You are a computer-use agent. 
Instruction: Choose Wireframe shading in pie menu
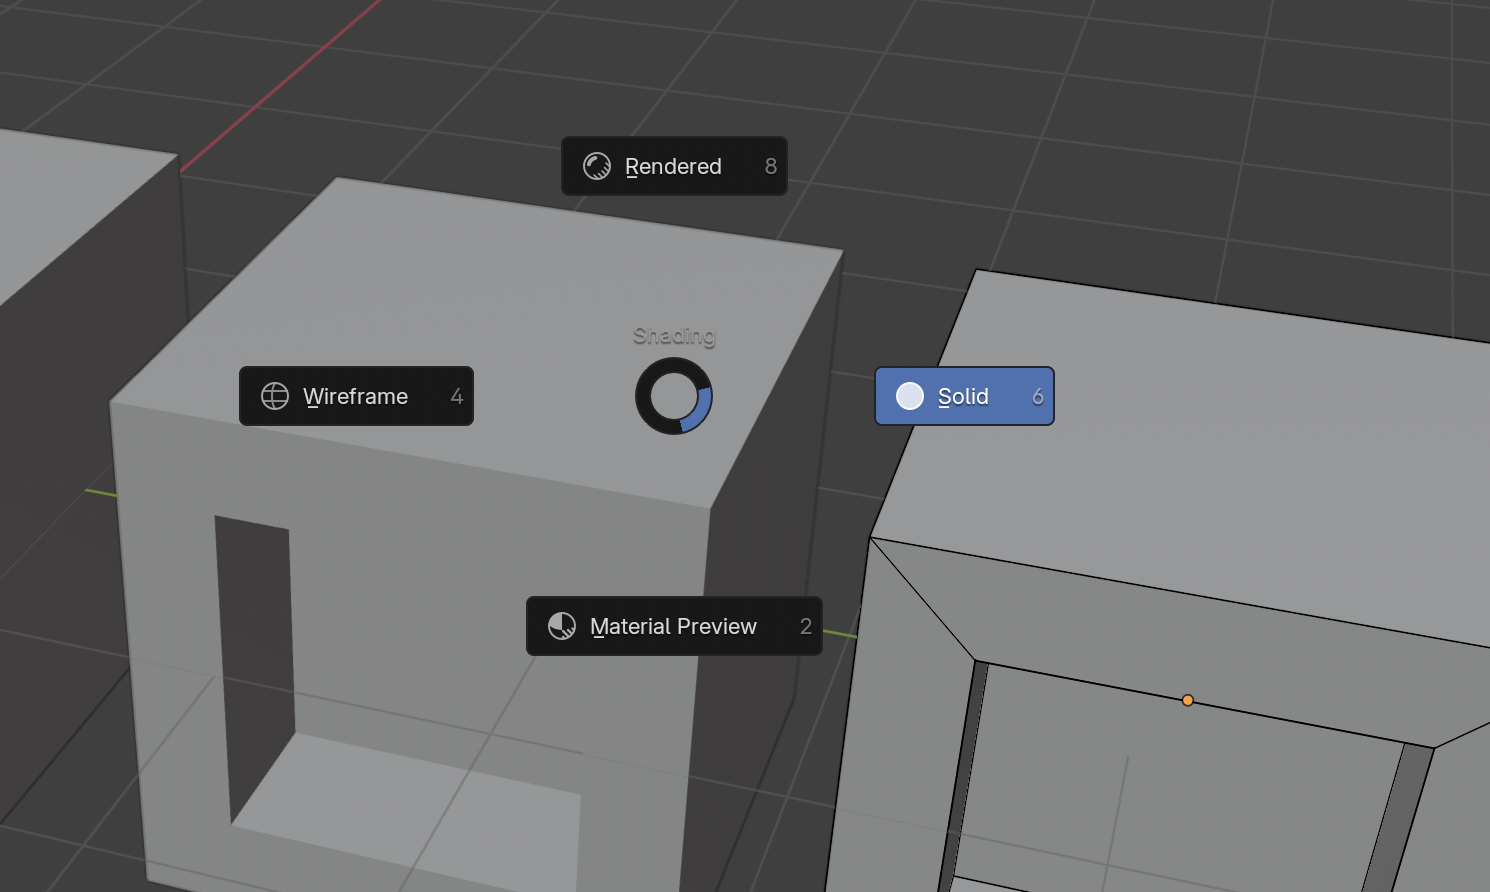pyautogui.click(x=356, y=396)
